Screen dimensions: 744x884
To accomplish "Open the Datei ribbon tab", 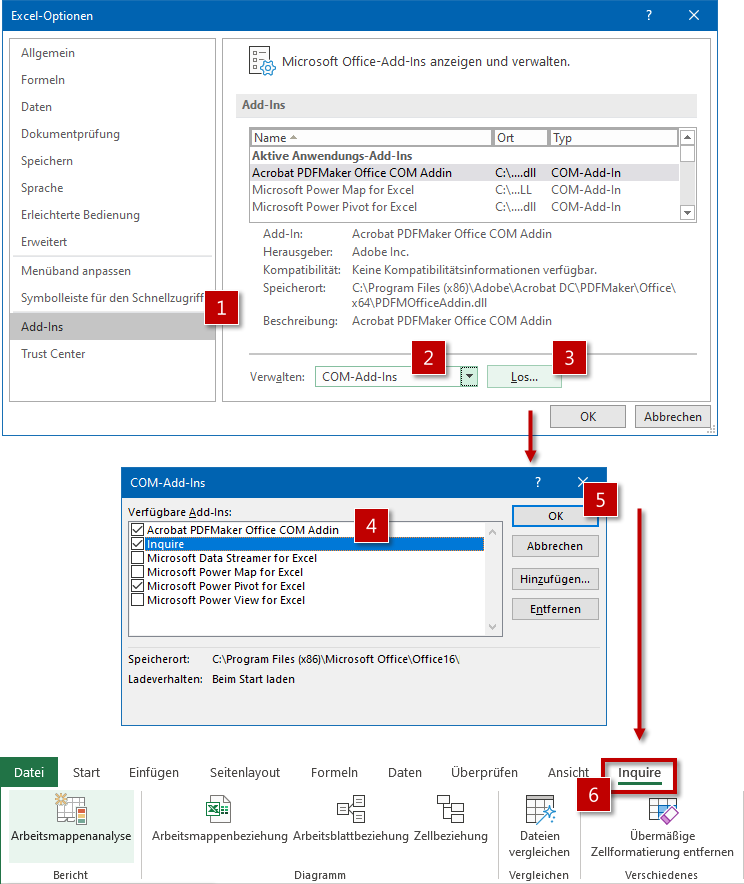I will point(29,773).
